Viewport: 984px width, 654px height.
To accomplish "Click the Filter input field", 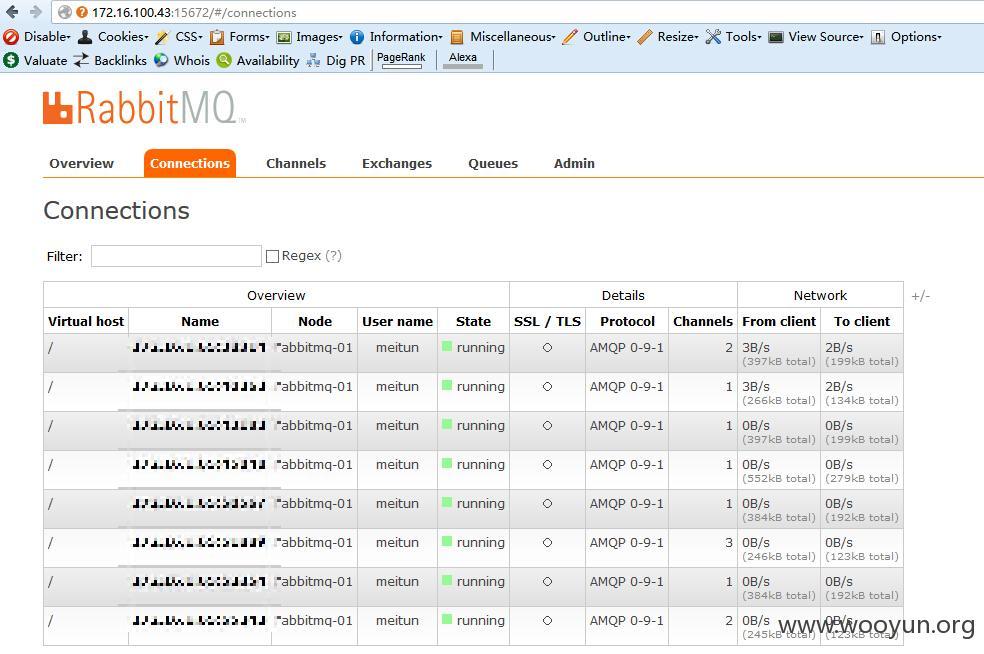I will click(176, 256).
